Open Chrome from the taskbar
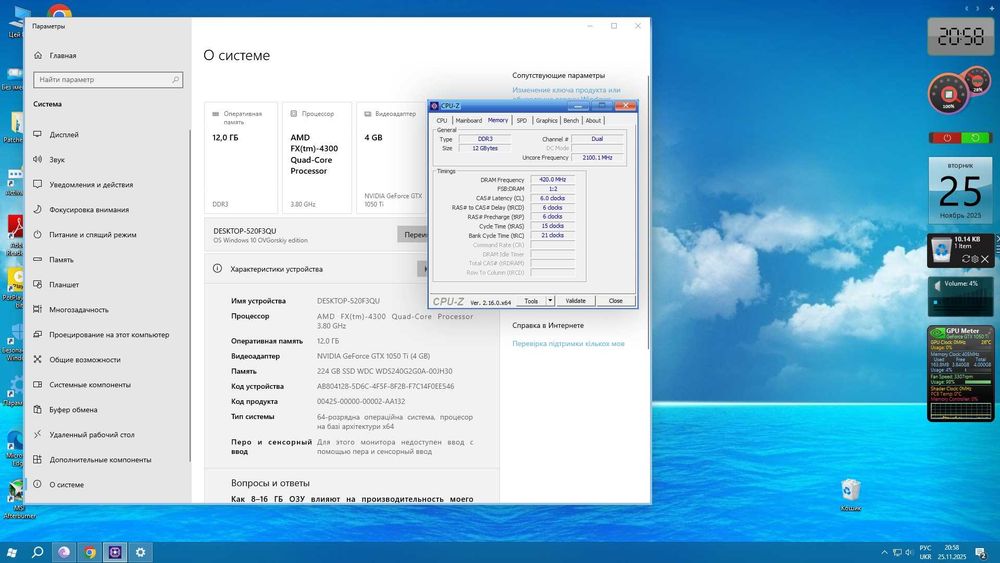The image size is (1000, 563). [x=90, y=552]
